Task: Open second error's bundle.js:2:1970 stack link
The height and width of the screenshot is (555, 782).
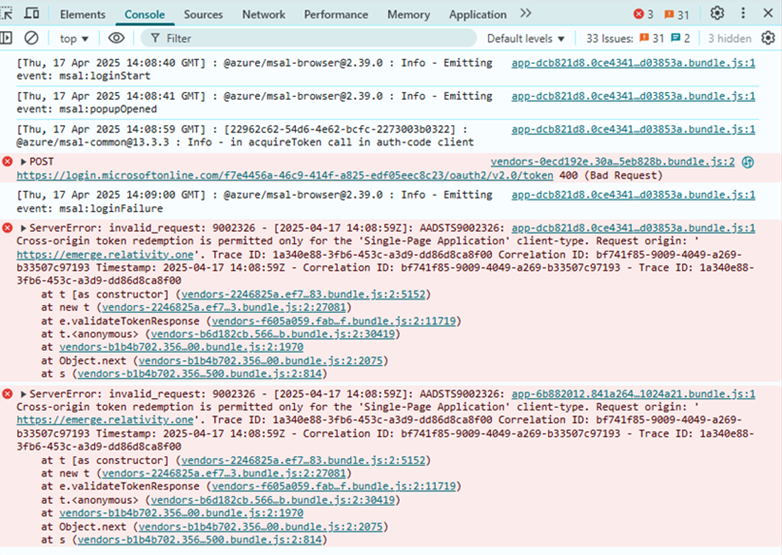Action: pos(181,513)
